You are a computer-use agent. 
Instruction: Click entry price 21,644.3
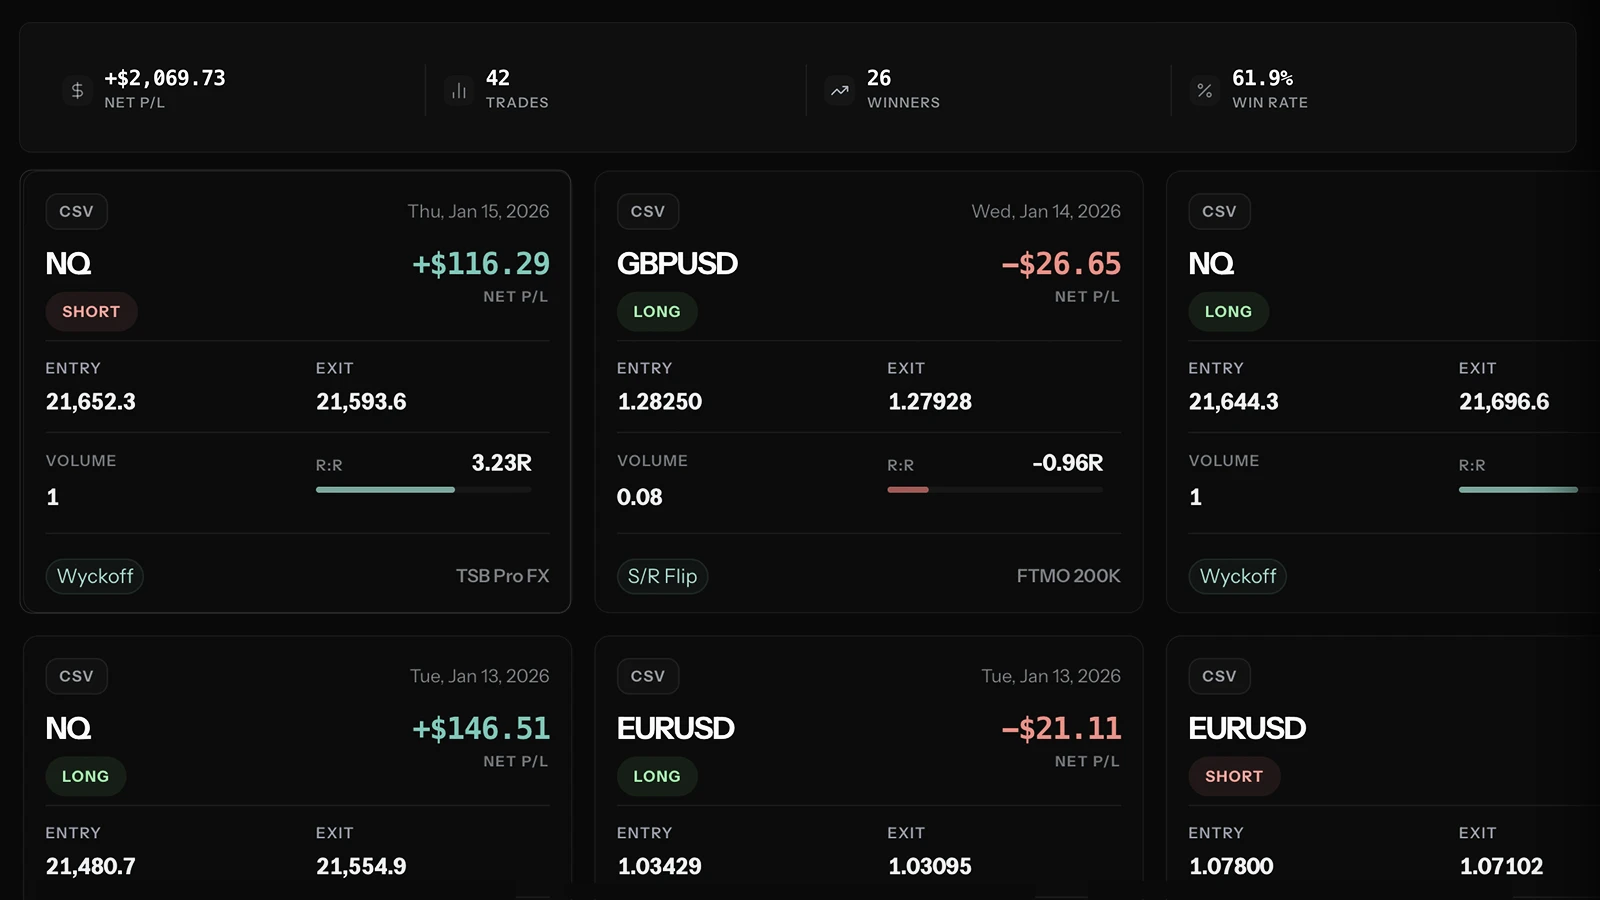point(1234,402)
